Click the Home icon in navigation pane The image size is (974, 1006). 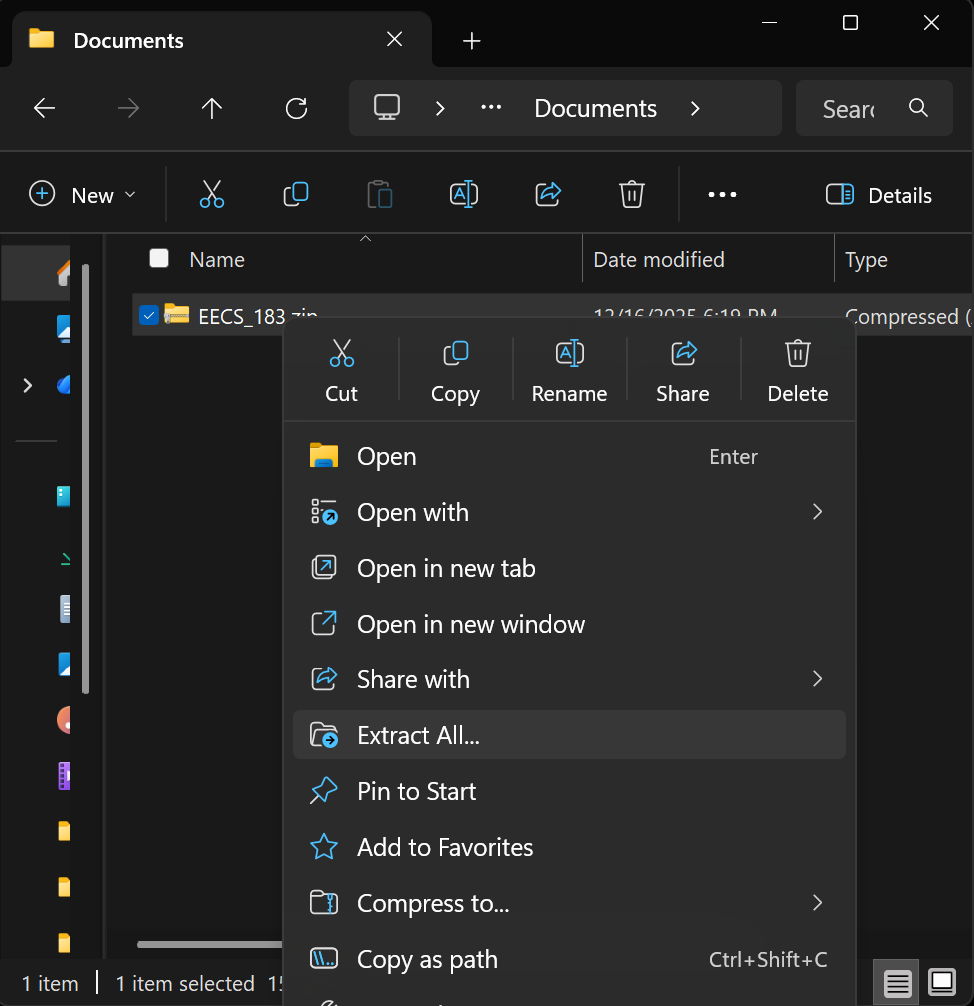(63, 273)
